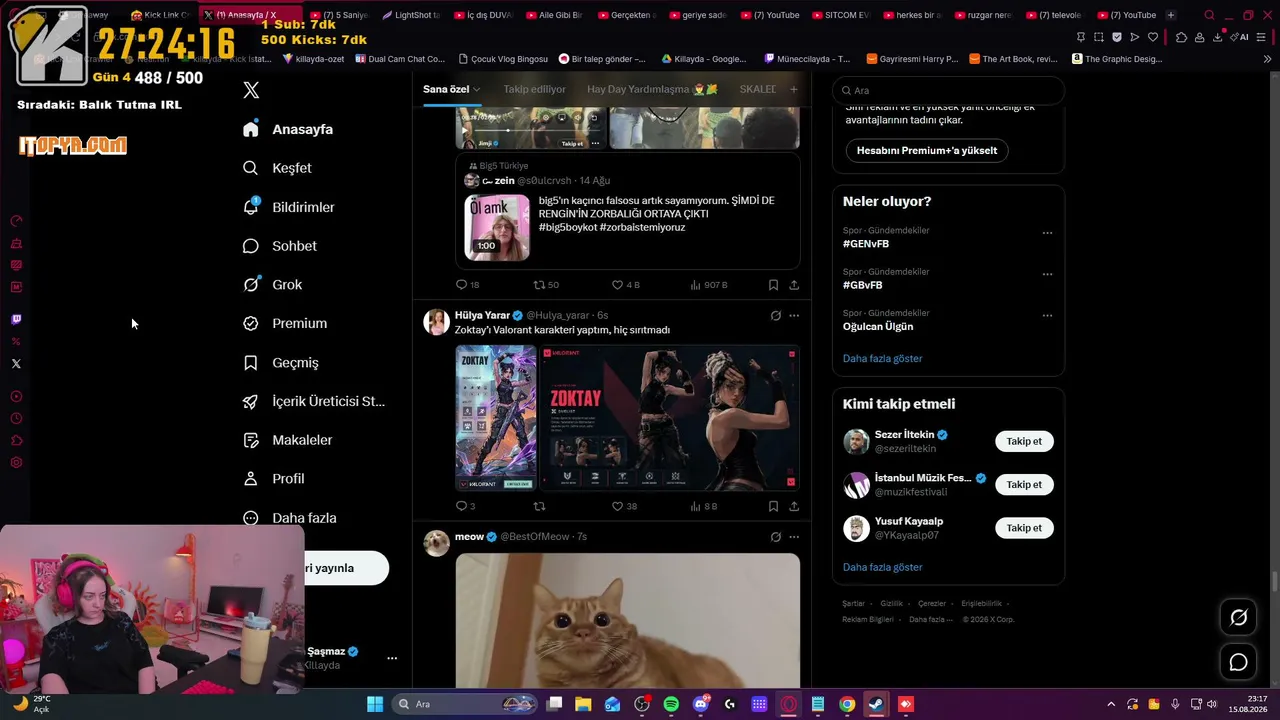Open floating Grok button
The width and height of the screenshot is (1280, 720).
click(1238, 618)
